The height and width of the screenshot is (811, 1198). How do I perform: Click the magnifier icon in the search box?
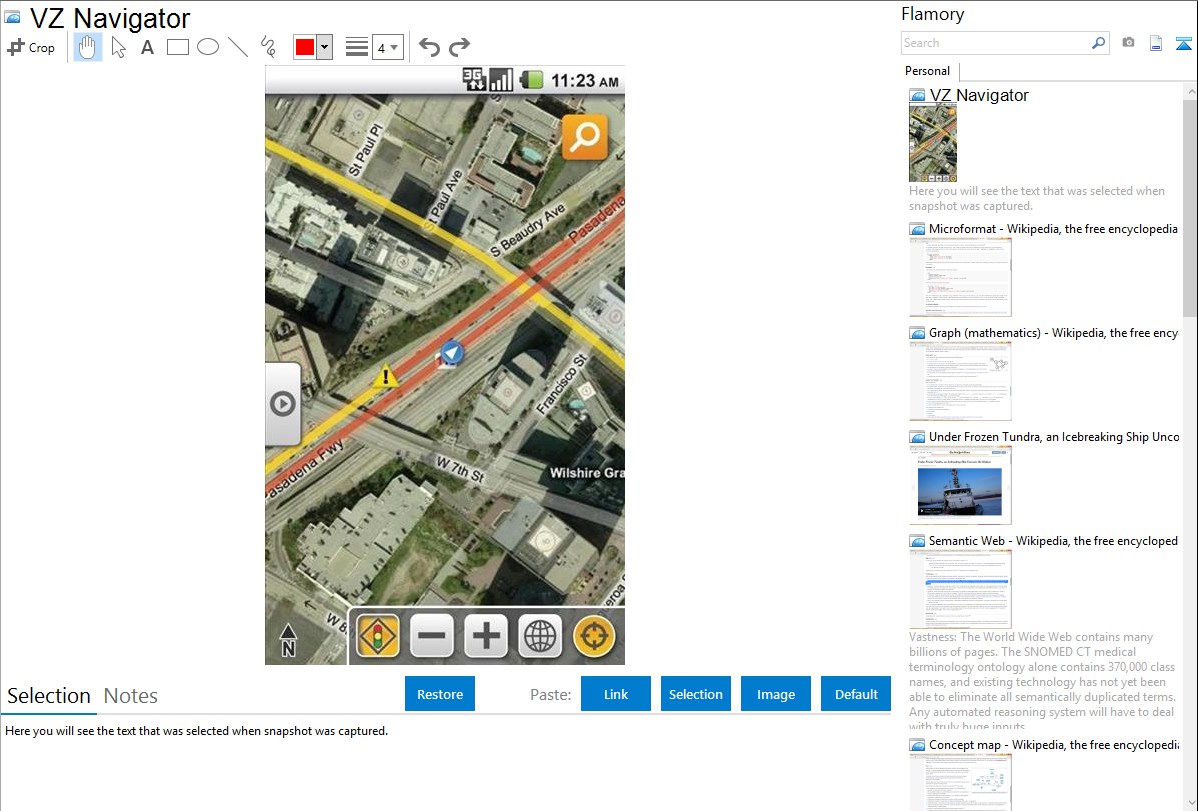pos(1099,43)
